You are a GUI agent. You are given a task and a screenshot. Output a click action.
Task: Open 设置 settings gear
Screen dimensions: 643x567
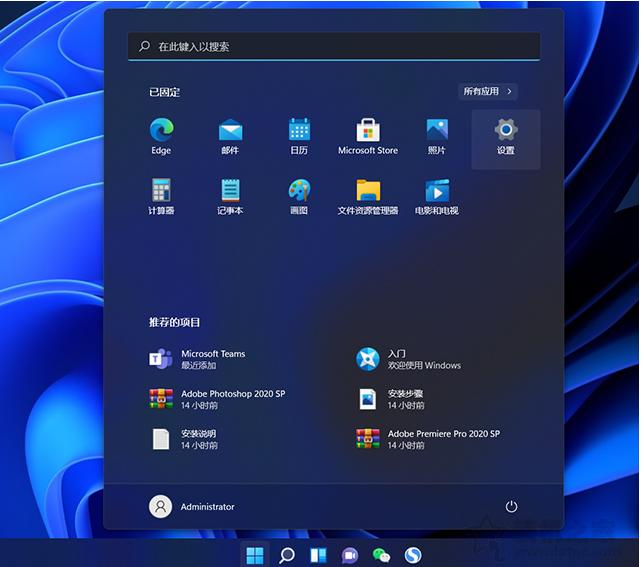click(506, 139)
